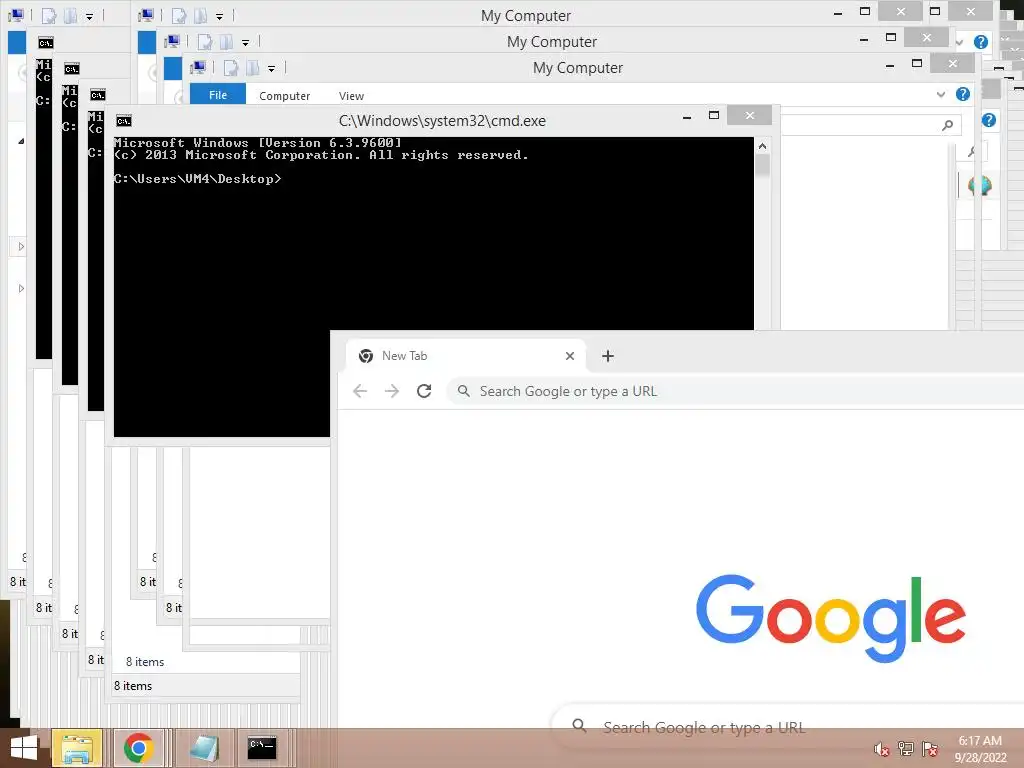Maximize the cmd.exe window
This screenshot has height=768, width=1024.
[714, 116]
